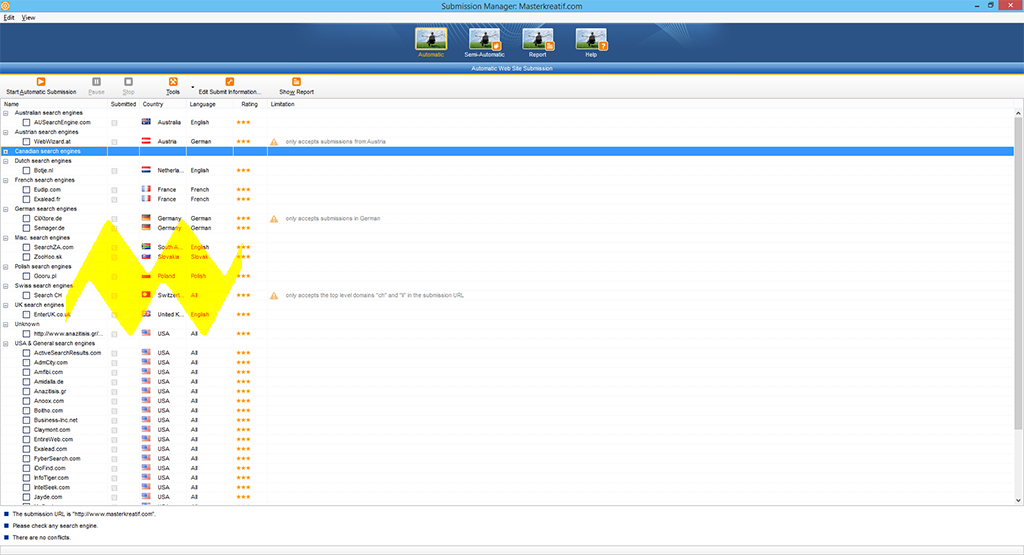The image size is (1024, 555).
Task: Click the app icon in title bar
Action: [5, 6]
